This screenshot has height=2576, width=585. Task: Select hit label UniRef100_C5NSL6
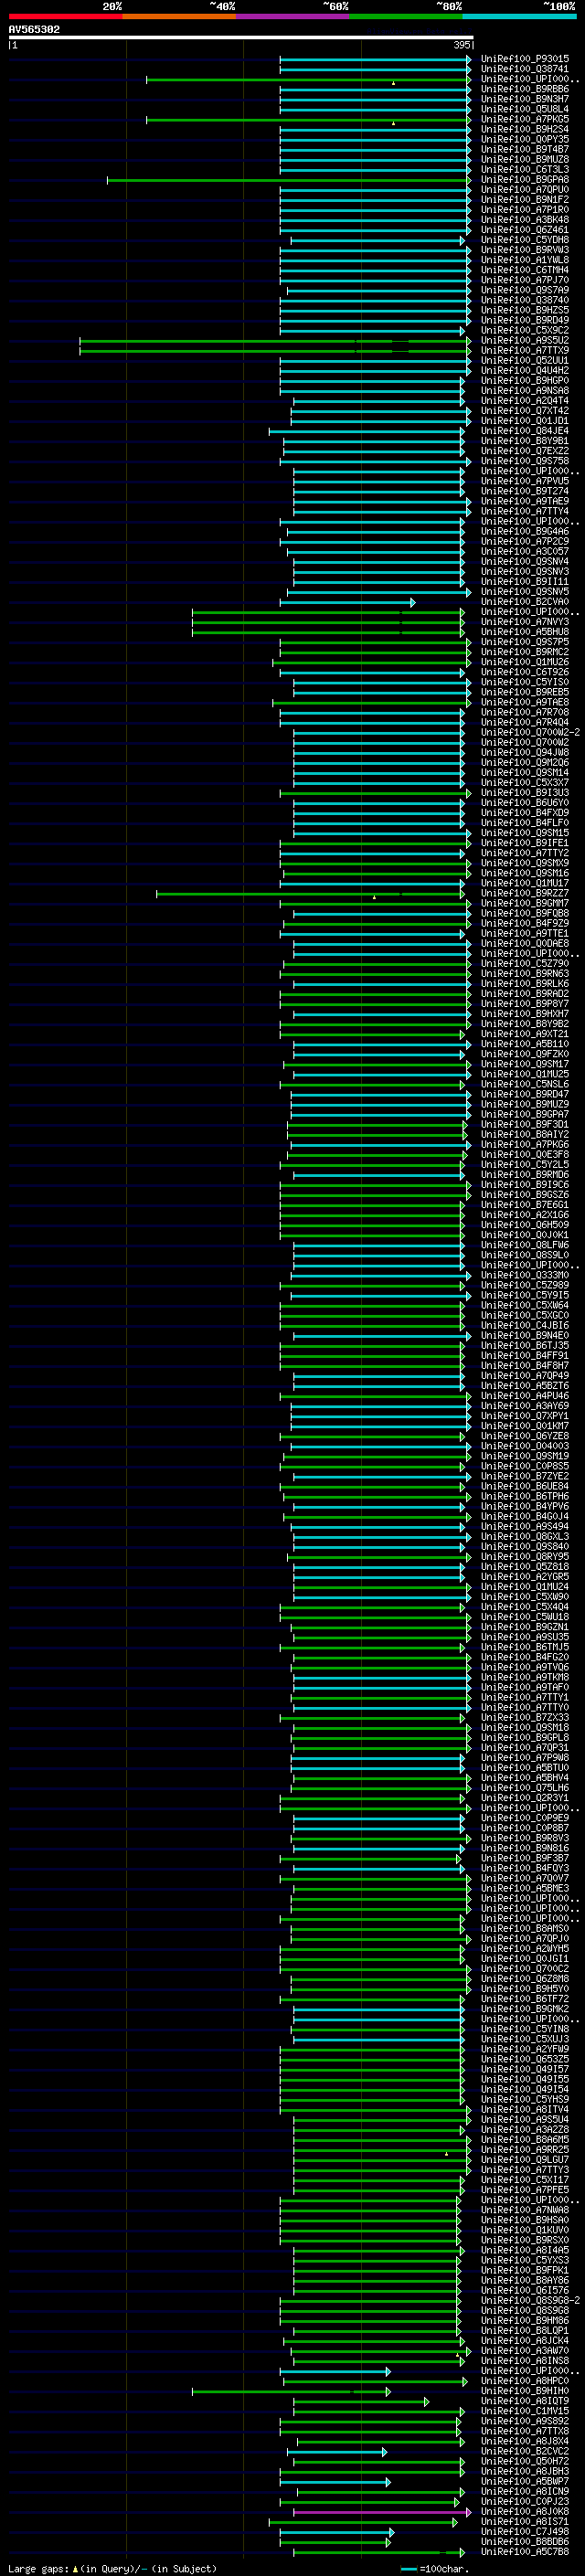525,1085
